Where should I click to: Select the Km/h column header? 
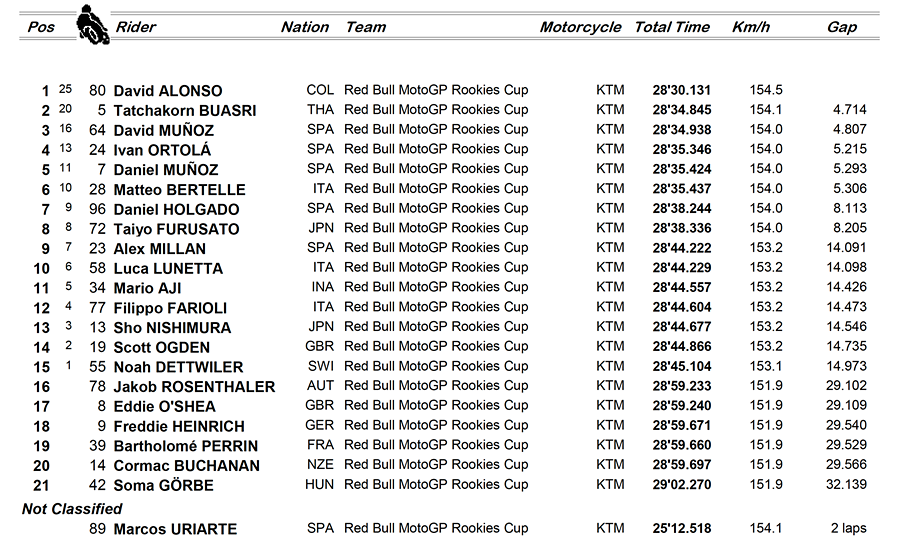click(751, 27)
